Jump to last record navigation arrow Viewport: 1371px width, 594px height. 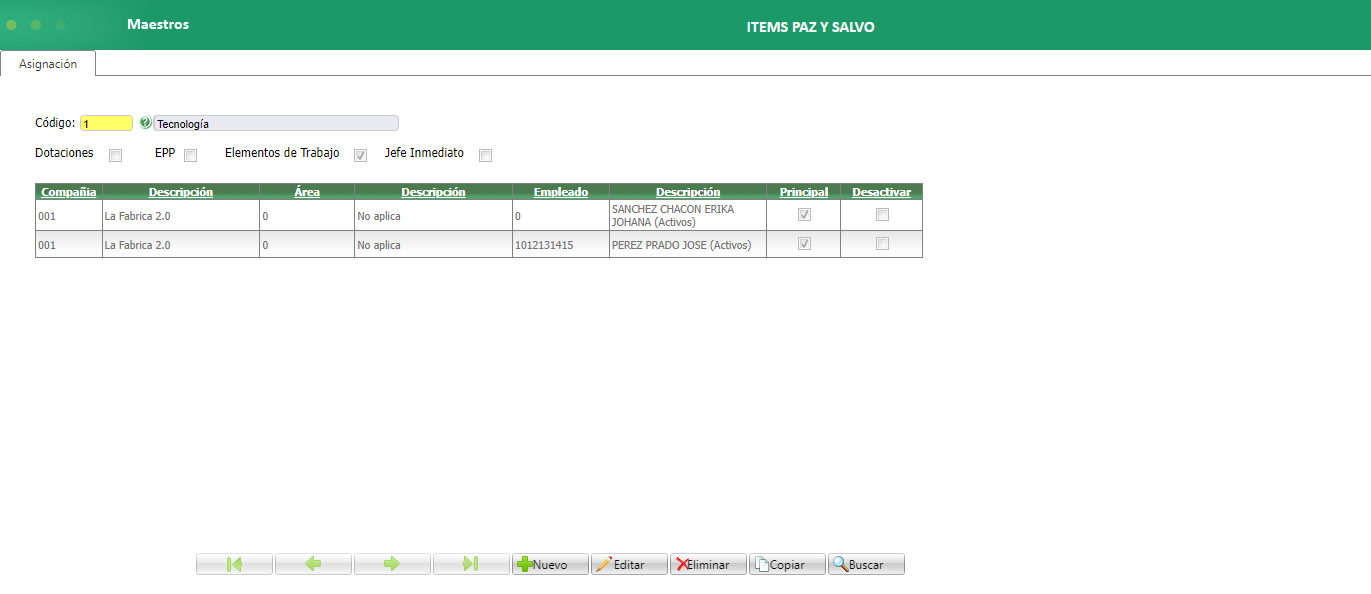[471, 564]
